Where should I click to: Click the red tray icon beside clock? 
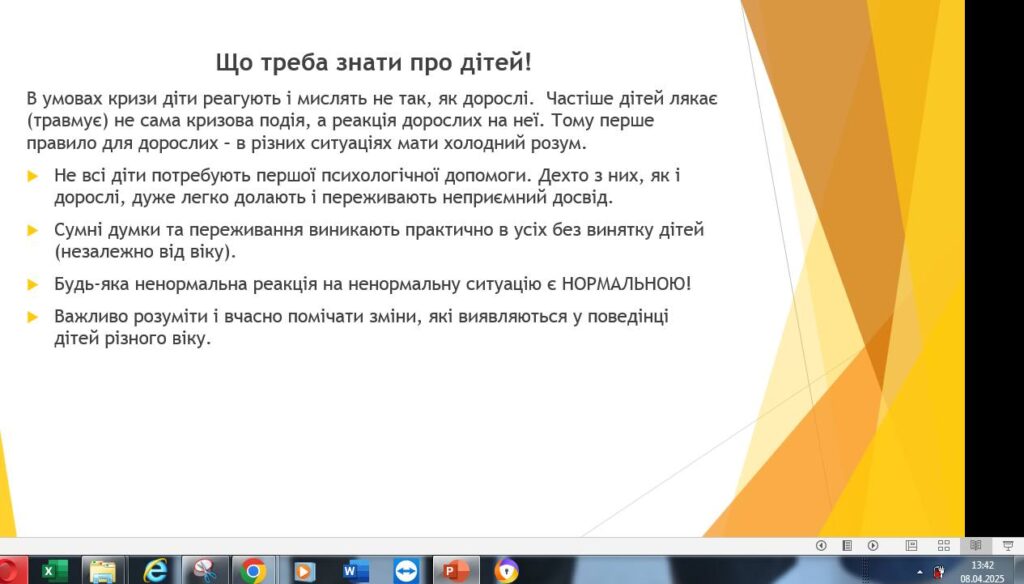939,572
